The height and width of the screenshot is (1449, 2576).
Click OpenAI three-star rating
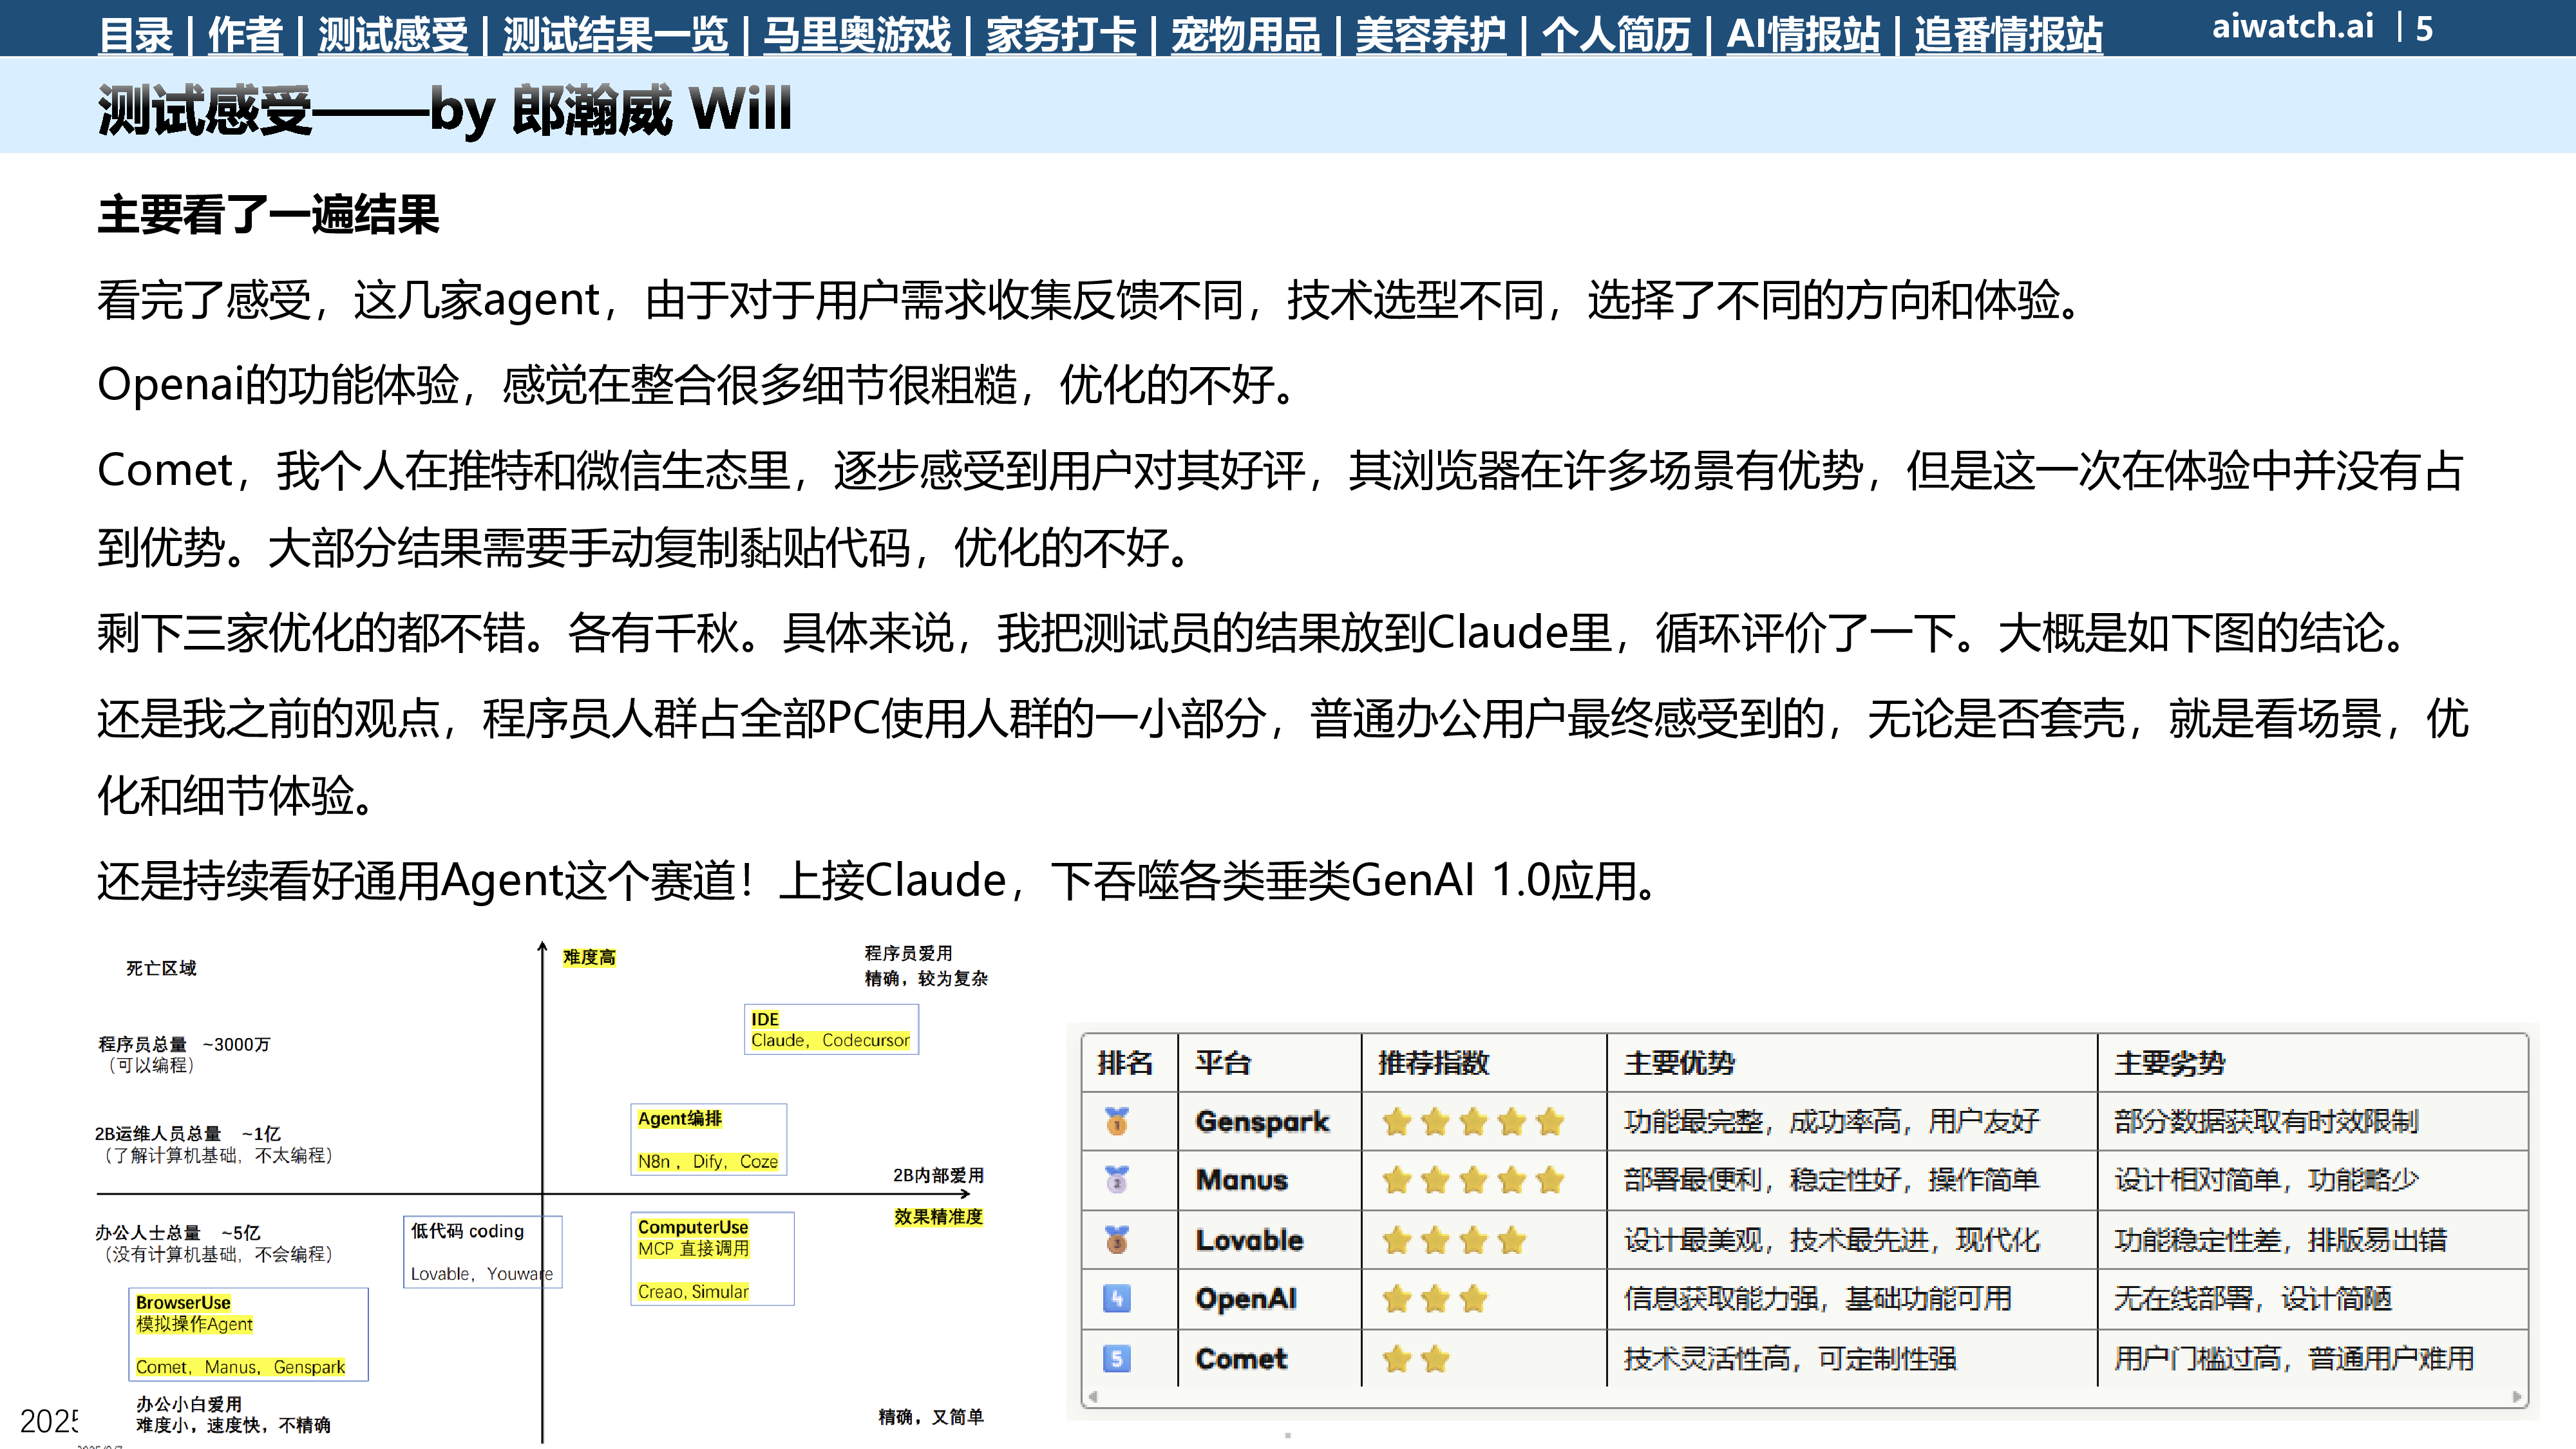click(x=1435, y=1300)
